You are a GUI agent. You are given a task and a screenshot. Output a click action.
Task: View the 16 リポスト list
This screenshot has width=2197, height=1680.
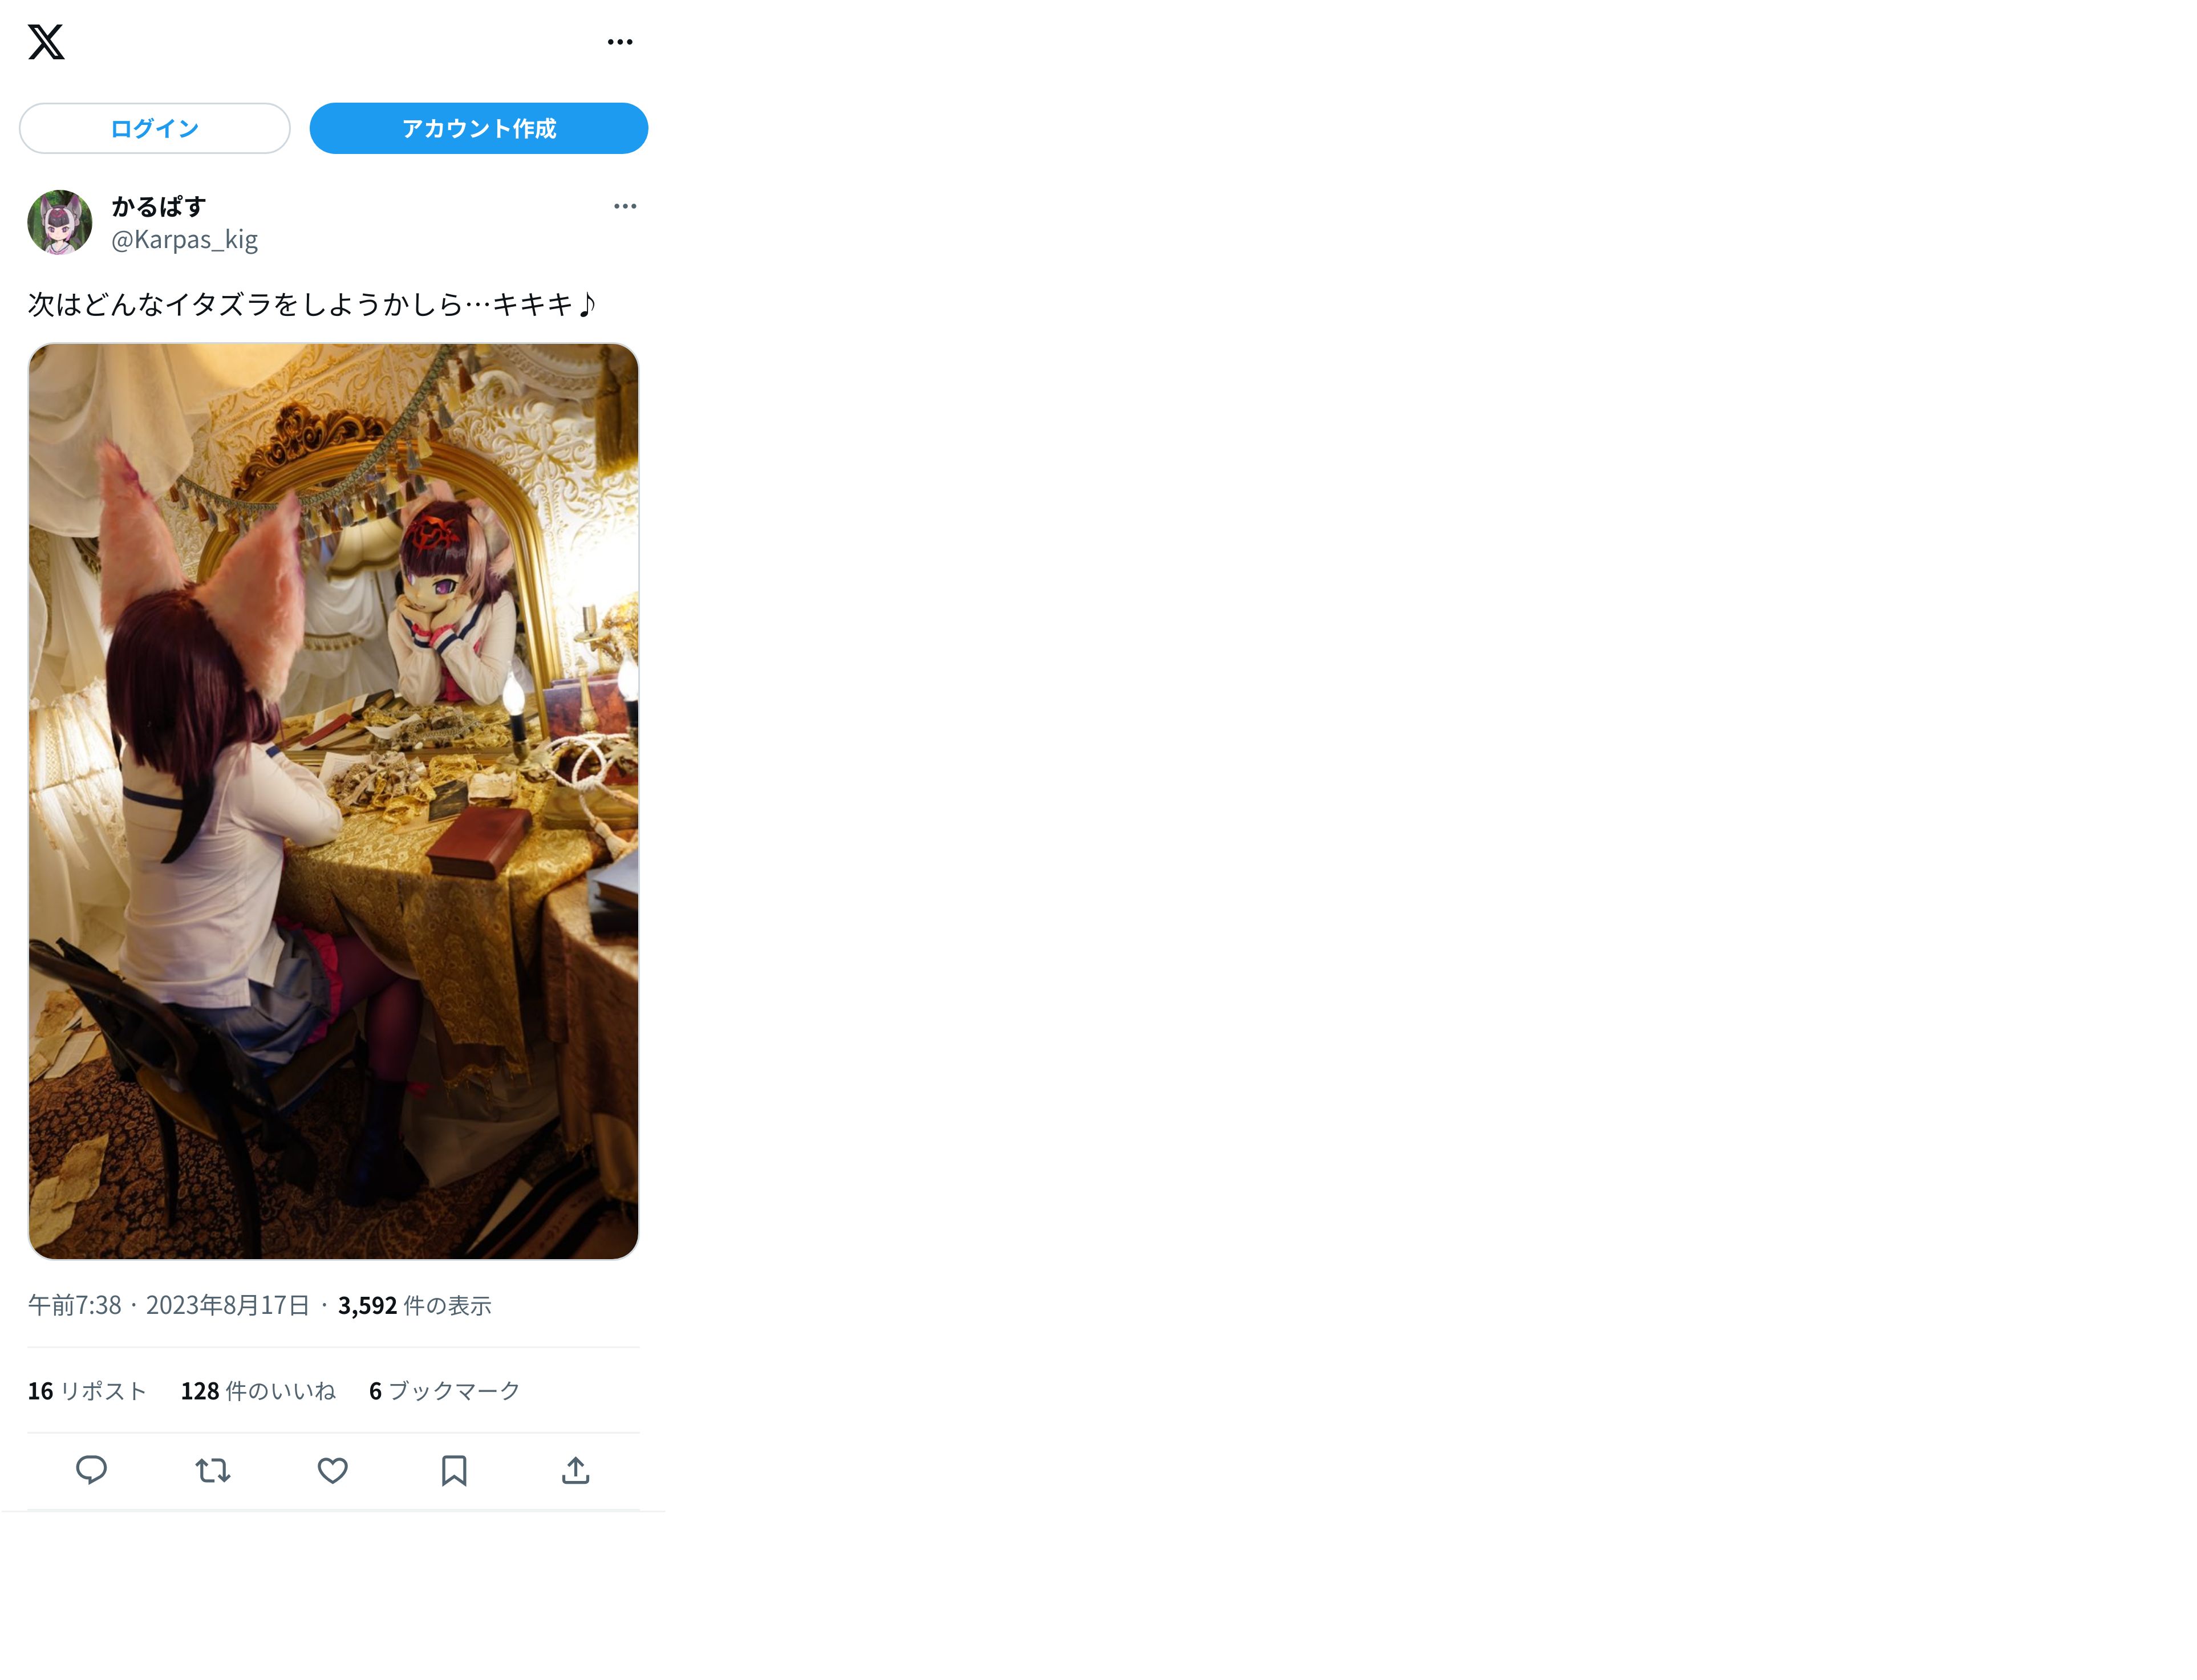coord(87,1391)
